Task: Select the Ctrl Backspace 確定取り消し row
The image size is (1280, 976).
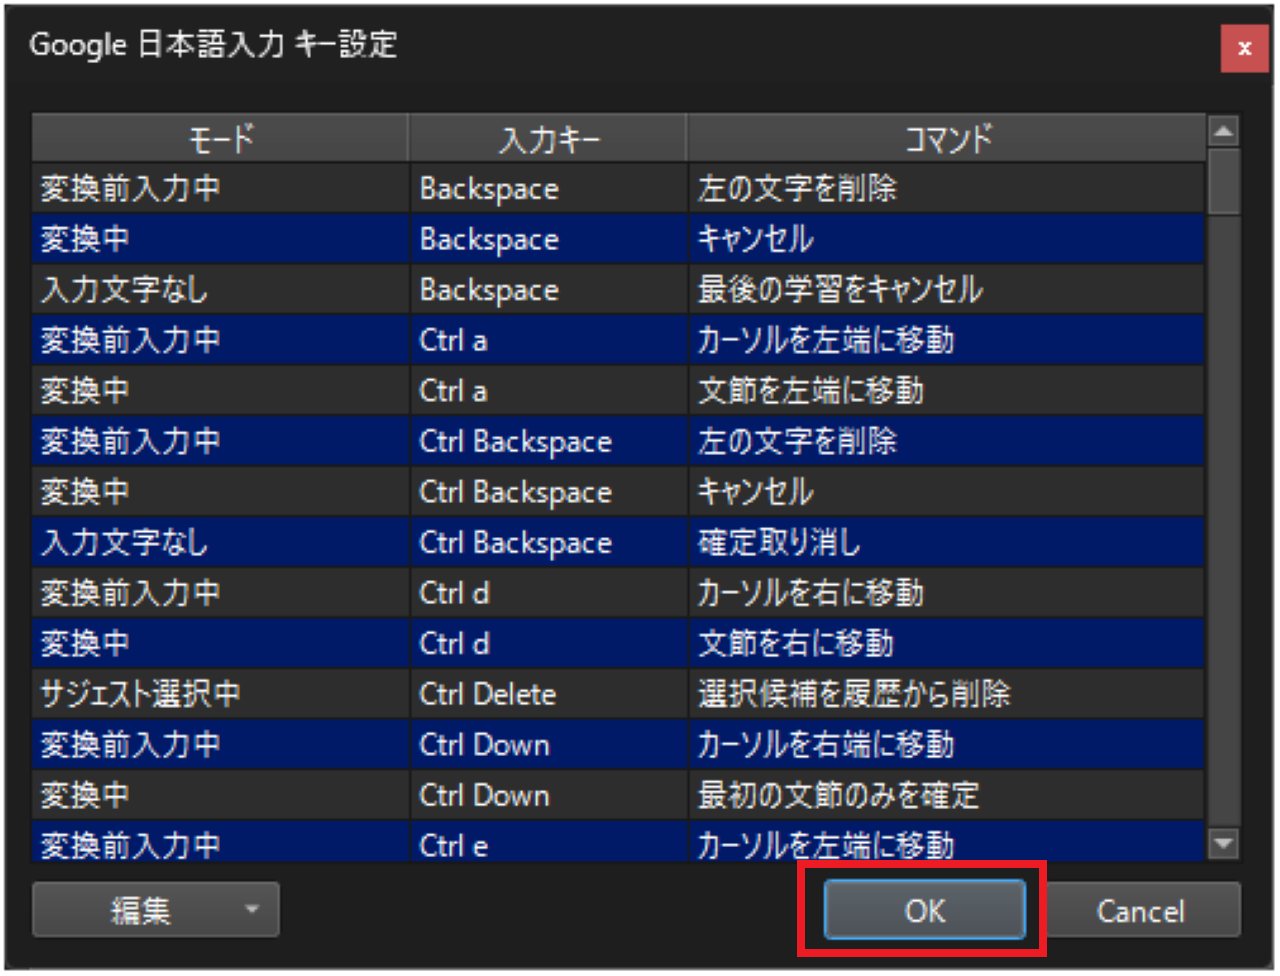Action: 400,542
